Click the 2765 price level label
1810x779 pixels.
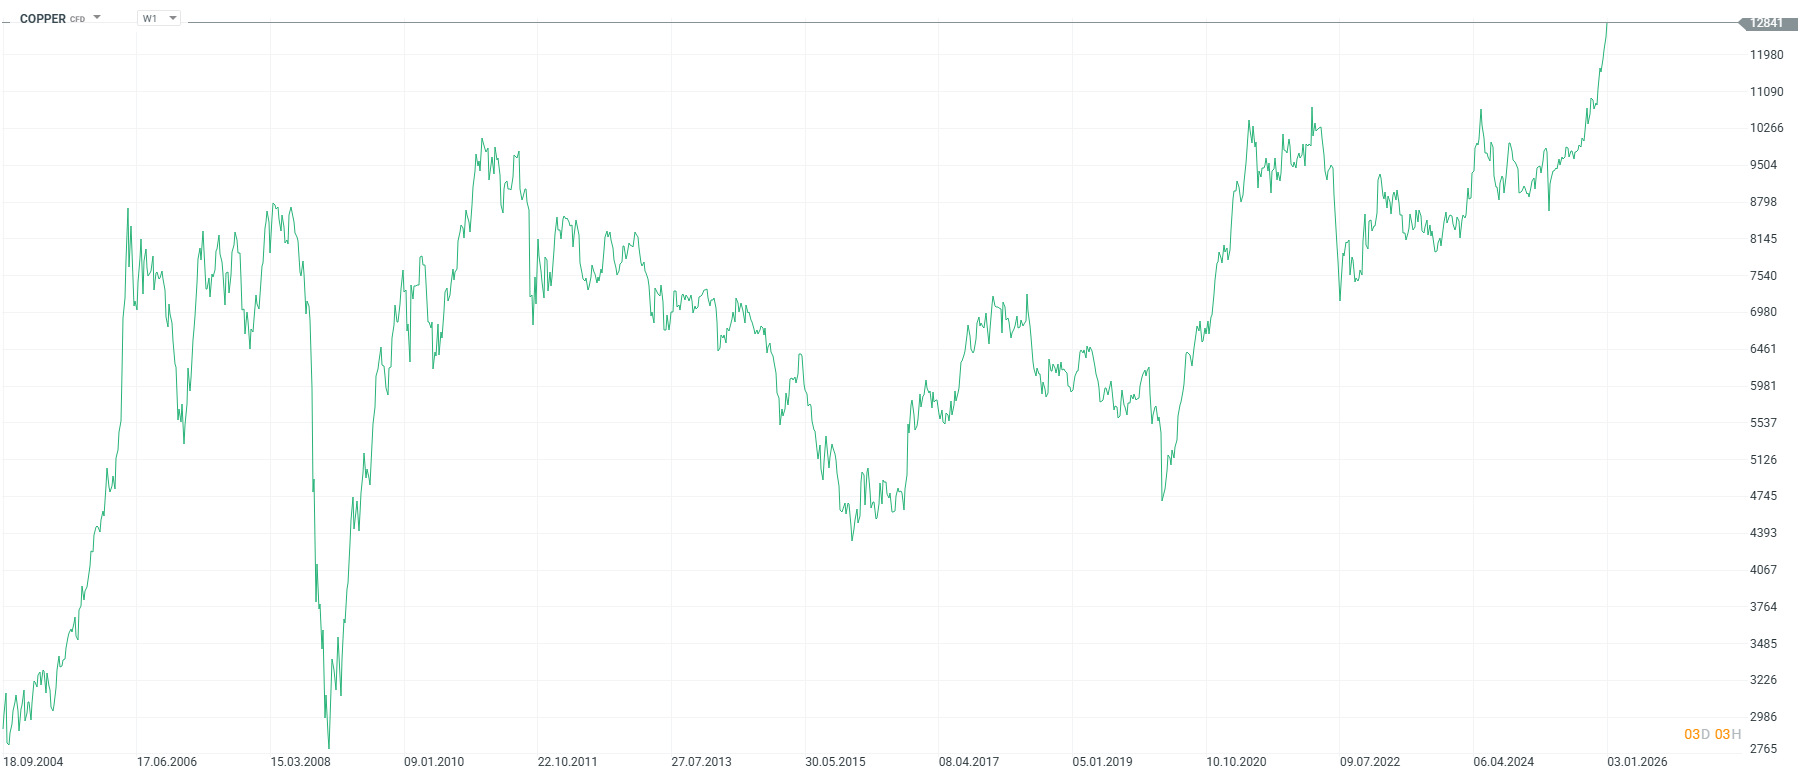1763,749
